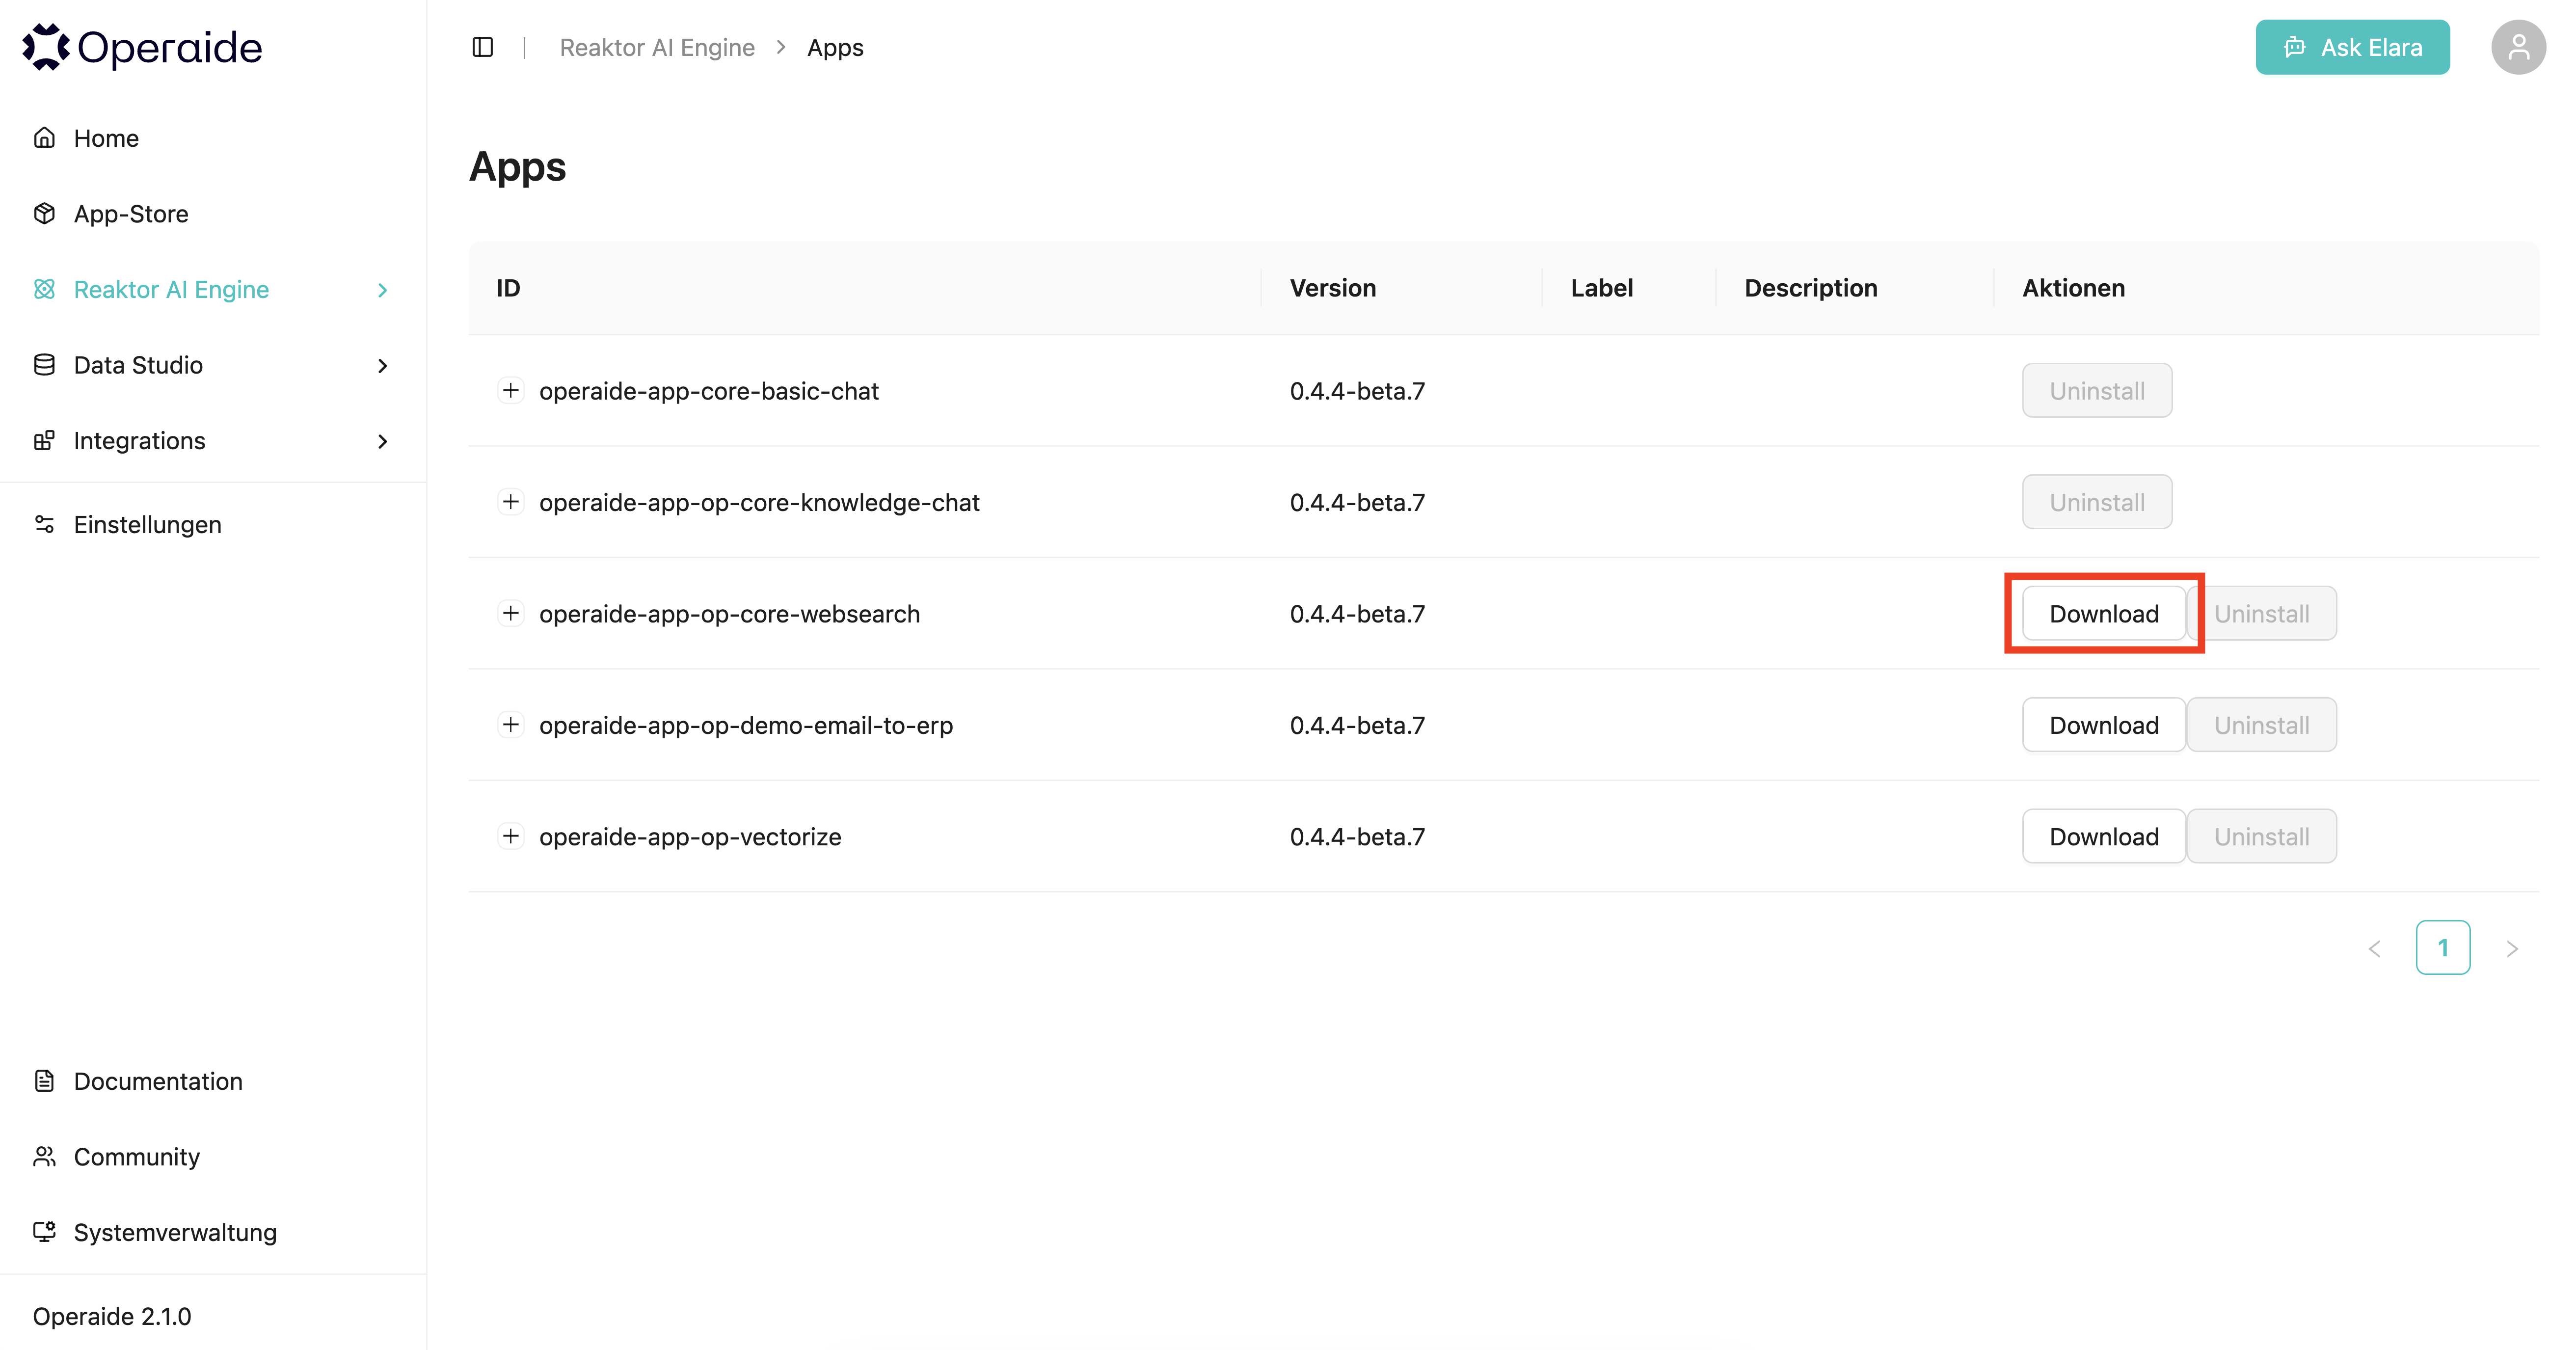The width and height of the screenshot is (2576, 1350).
Task: Click version 0.4.4-beta.7 of vectorize row
Action: (x=1357, y=837)
